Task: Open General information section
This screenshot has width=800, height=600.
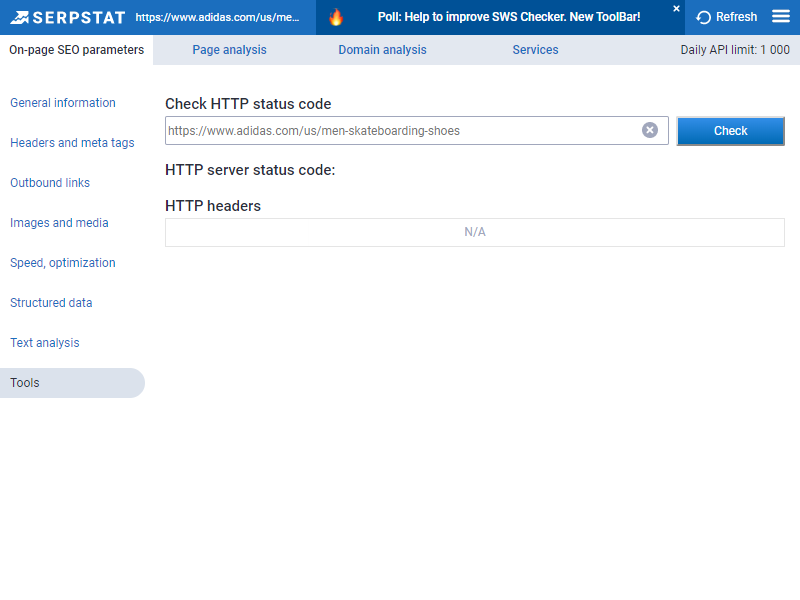Action: coord(63,103)
